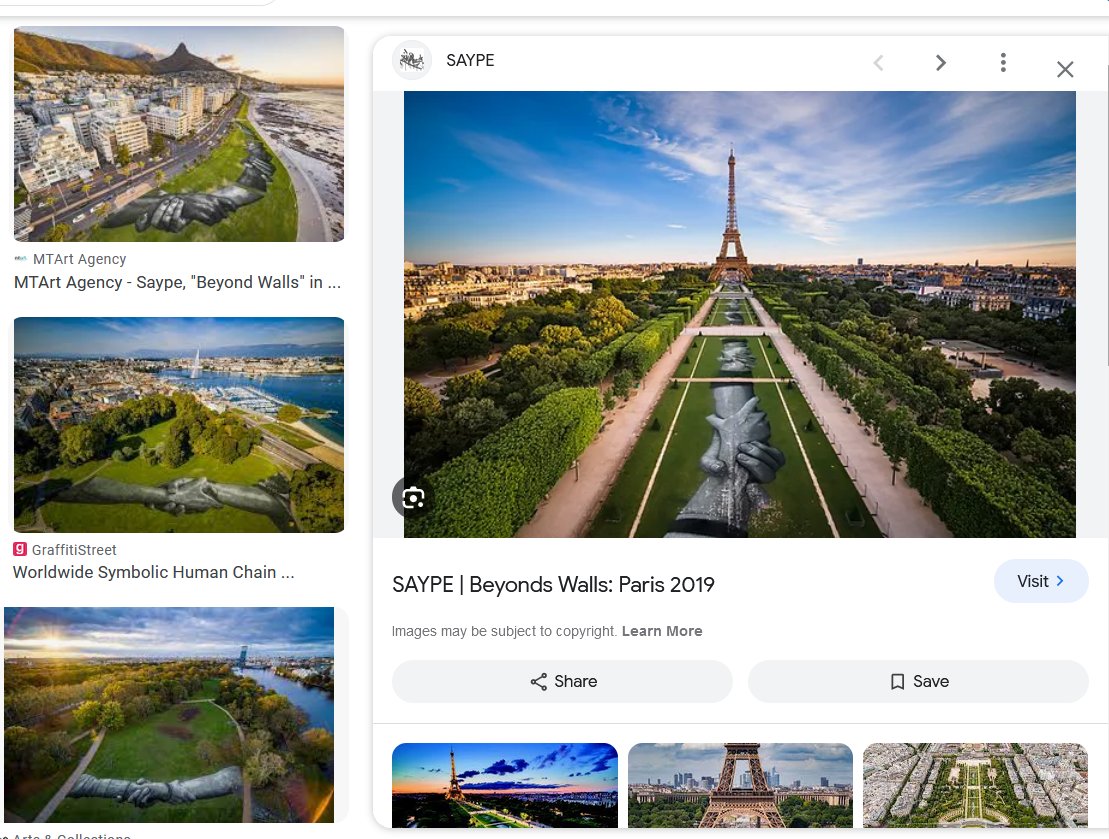Image resolution: width=1109 pixels, height=839 pixels.
Task: Open related aerial Champ de Mars thumbnail
Action: (975, 785)
